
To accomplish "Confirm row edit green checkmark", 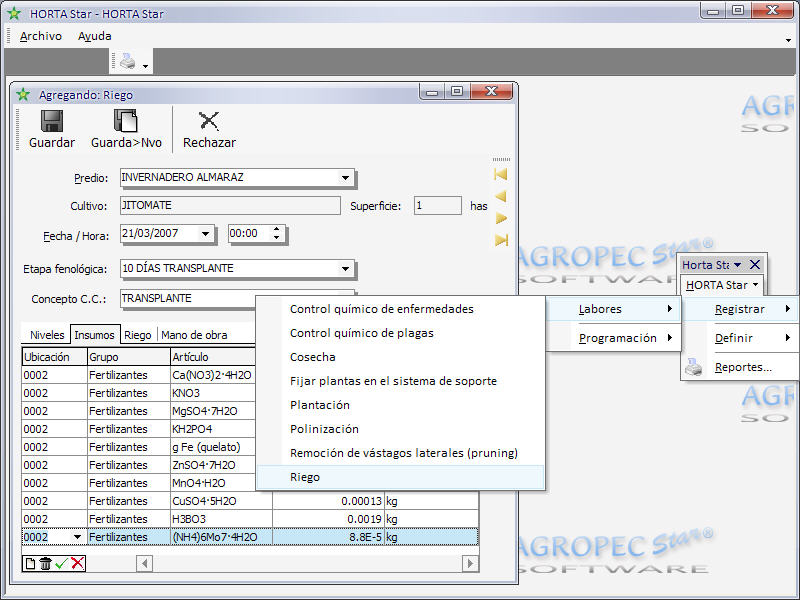I will click(61, 564).
